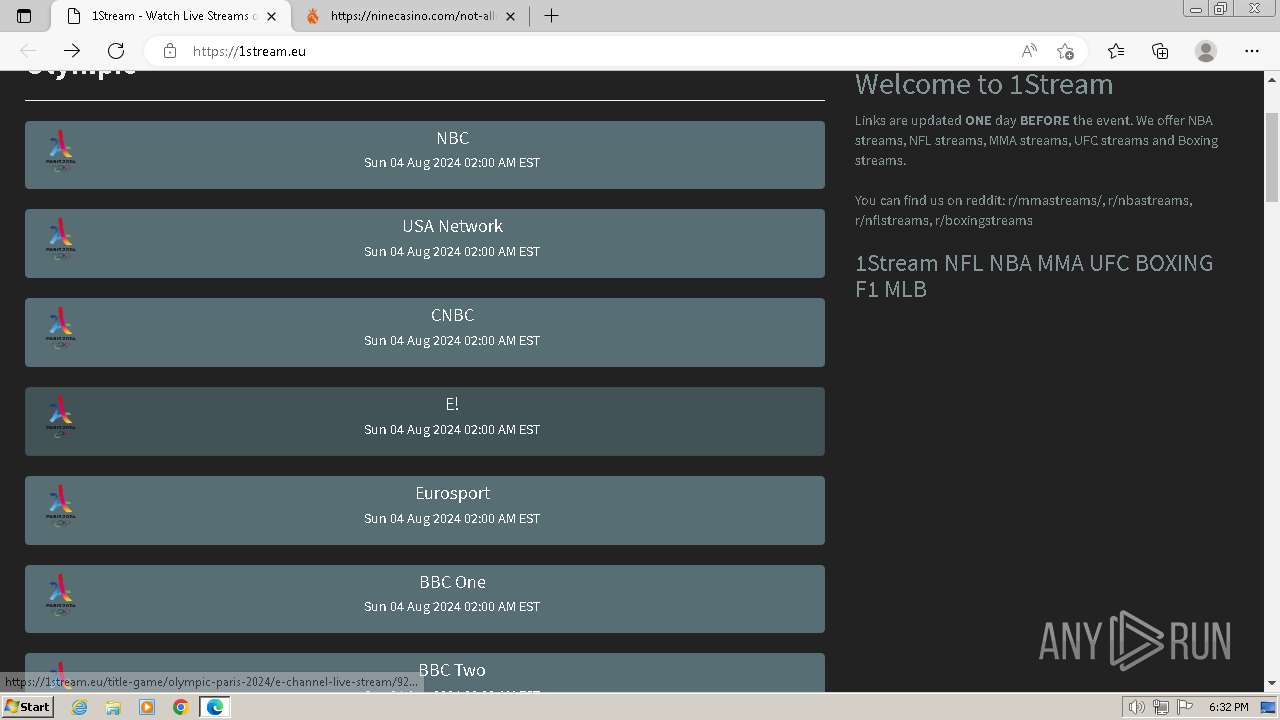Click the Eurosport stream date text
This screenshot has height=720, width=1280.
(452, 518)
